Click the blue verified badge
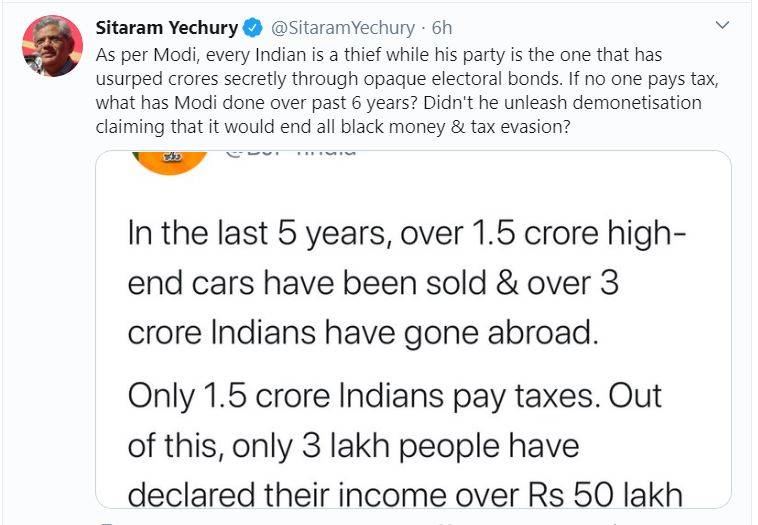Screen dimensions: 758x525 pos(254,27)
